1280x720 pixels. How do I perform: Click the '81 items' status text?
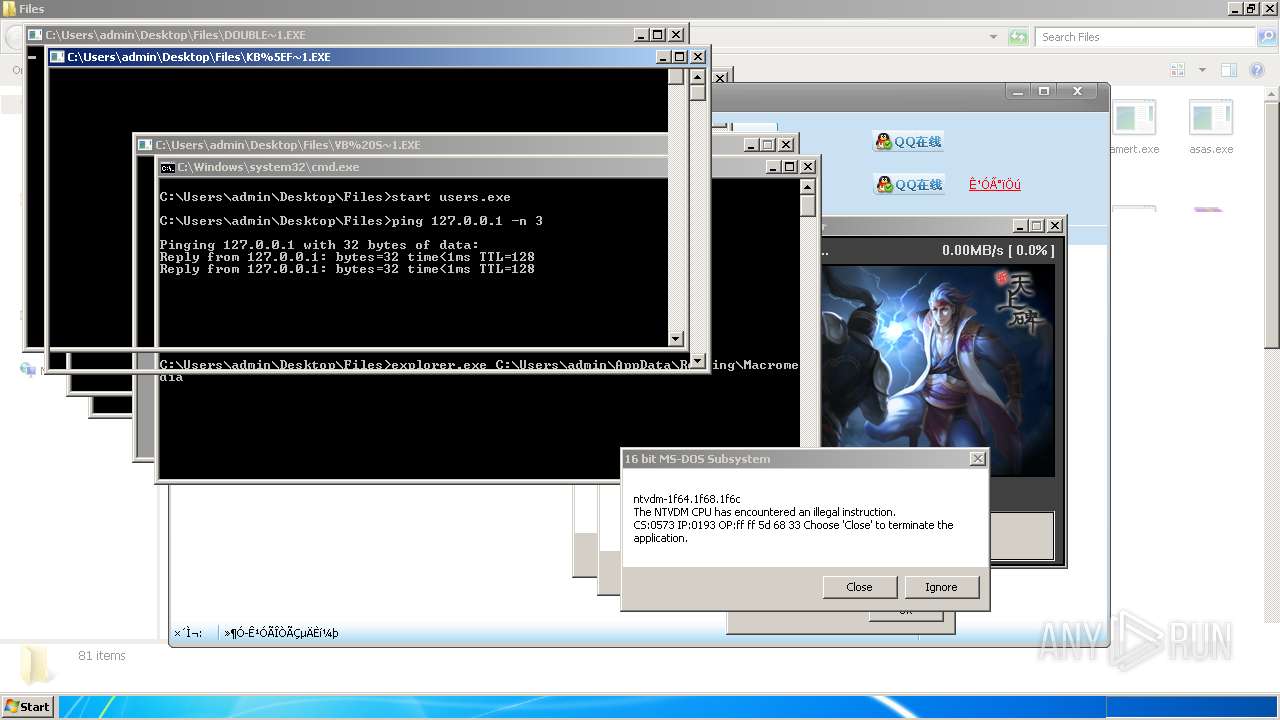pyautogui.click(x=102, y=656)
